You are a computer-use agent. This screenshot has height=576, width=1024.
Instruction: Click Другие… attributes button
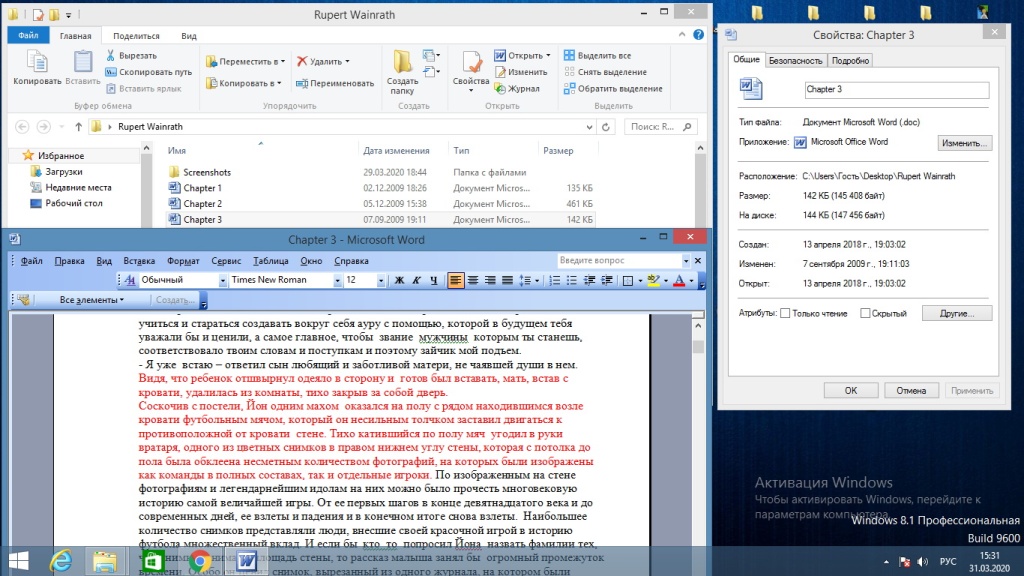tap(957, 313)
